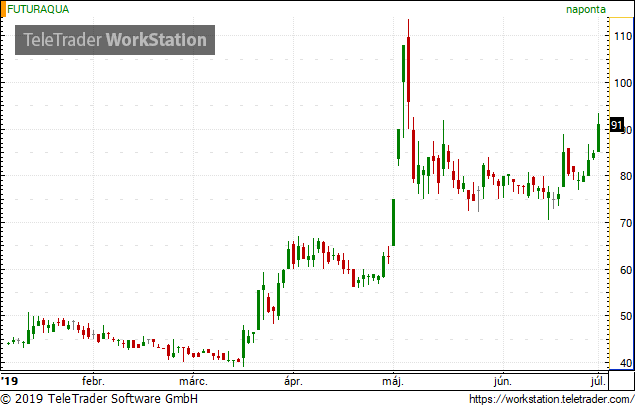Click the tallest red candle near 110
Screen dimensions: 635x408
pyautogui.click(x=408, y=69)
